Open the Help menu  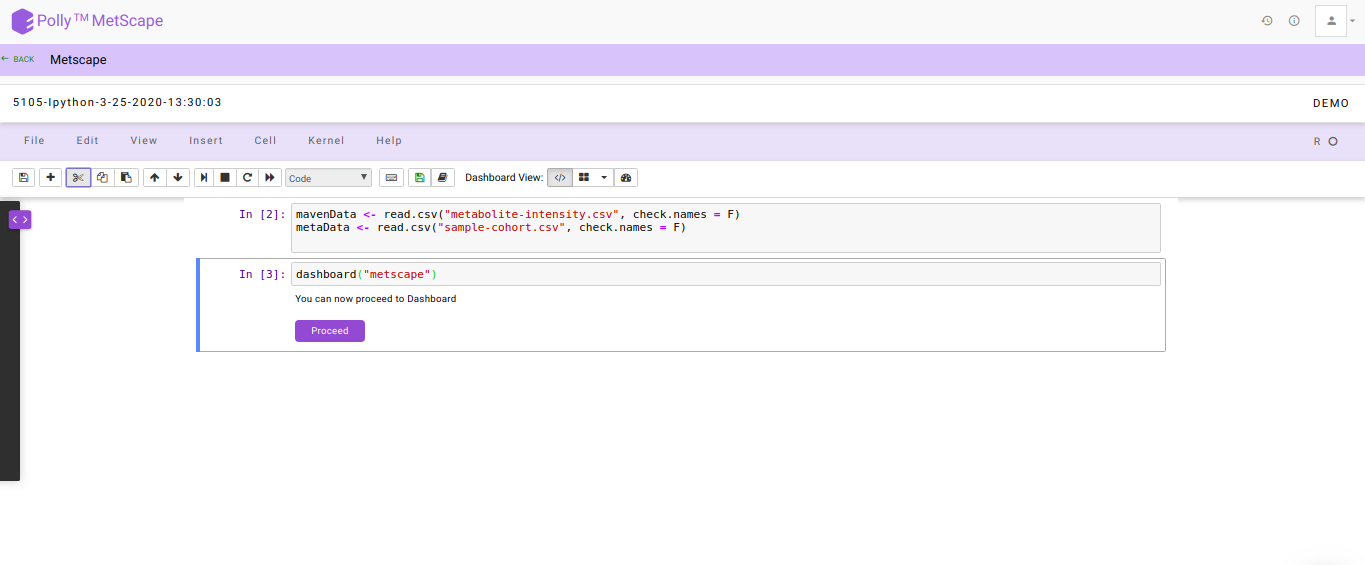click(389, 141)
